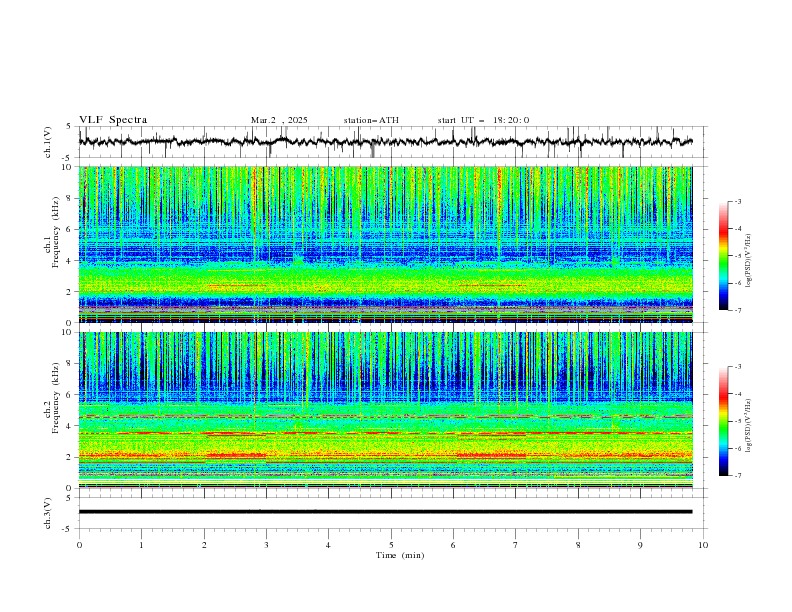Click the ch.1 'log(PSD)(V²/Hz)' colorbar label
792x612 pixels.
748,260
